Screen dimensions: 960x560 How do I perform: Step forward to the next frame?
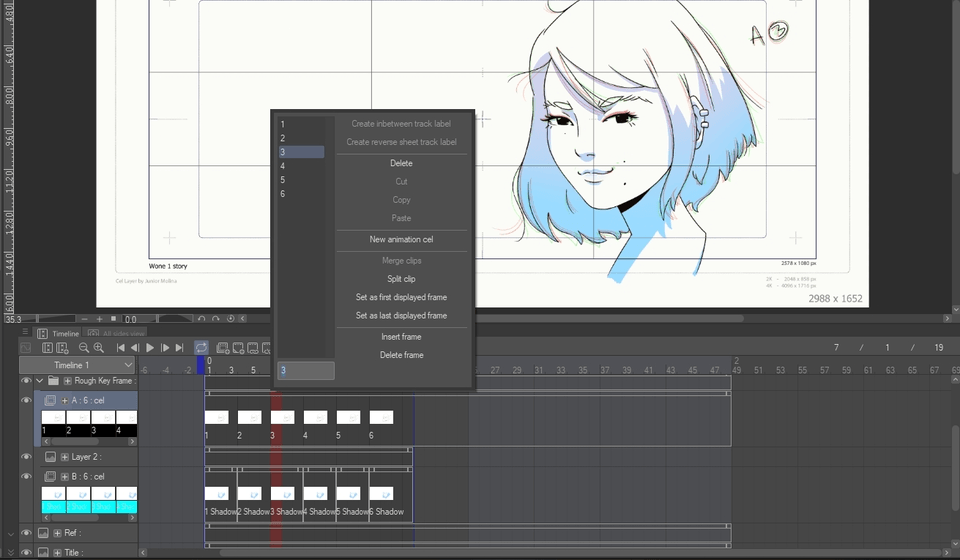click(x=165, y=348)
